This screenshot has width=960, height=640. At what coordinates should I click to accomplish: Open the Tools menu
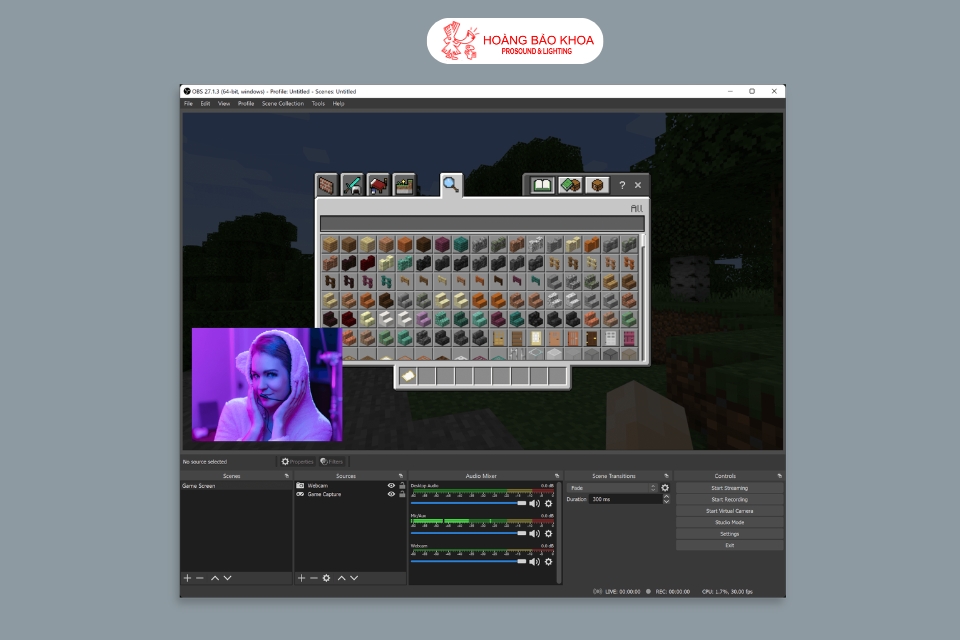318,104
